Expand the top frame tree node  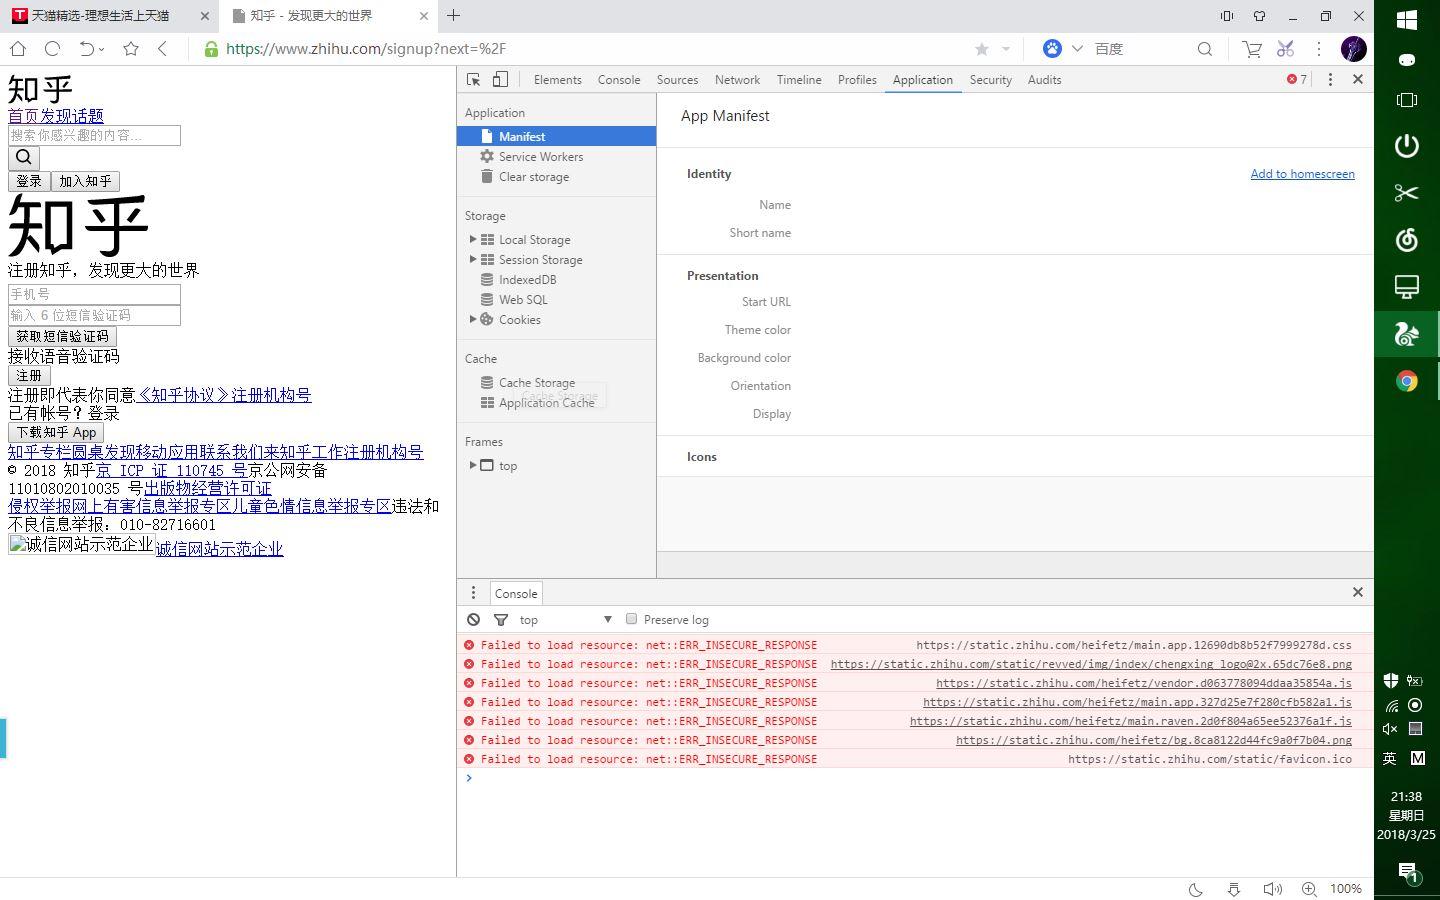(x=473, y=465)
